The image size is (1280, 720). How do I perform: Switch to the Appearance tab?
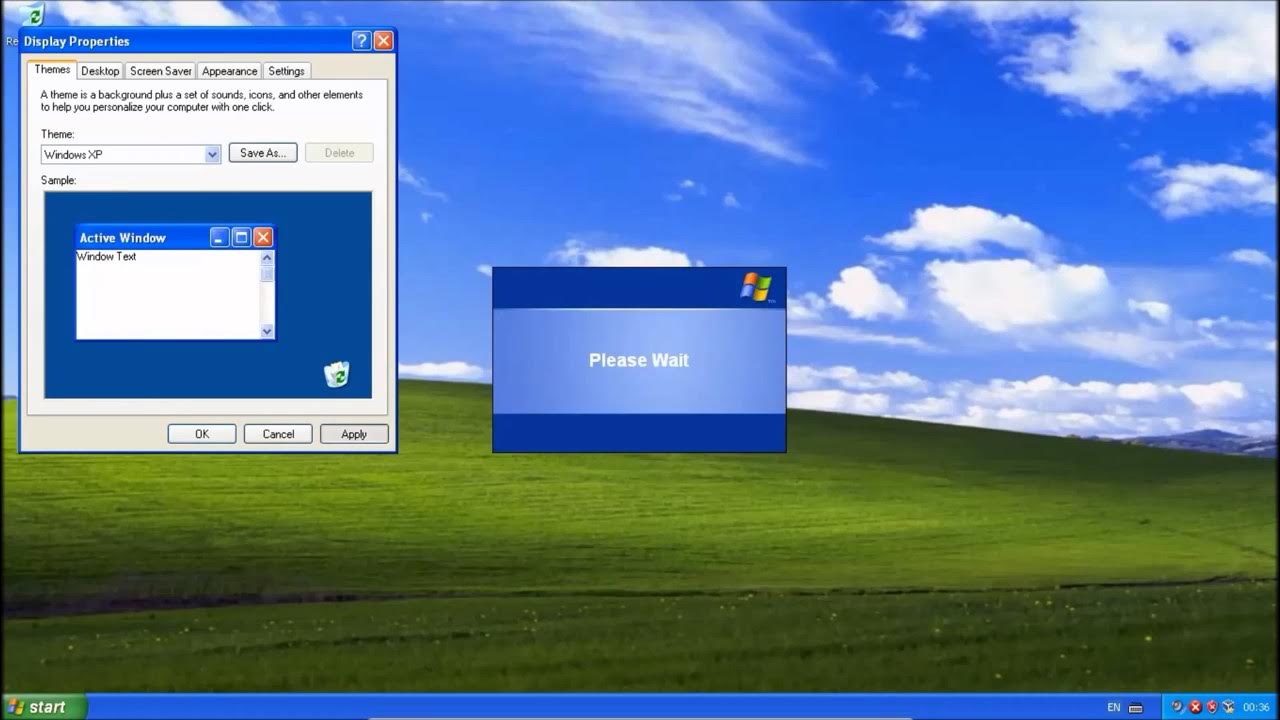point(229,71)
